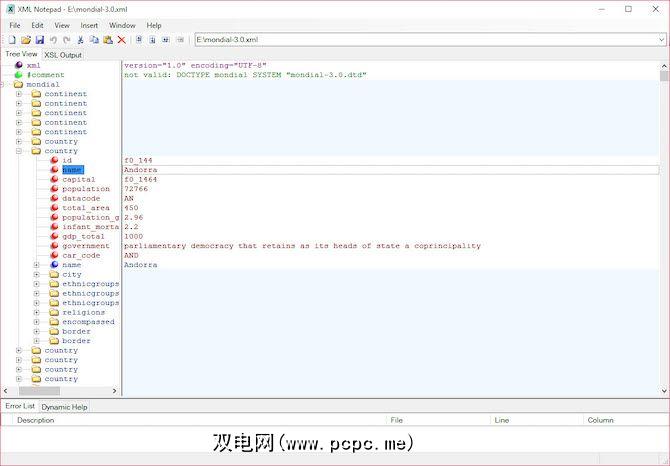Paste using the clipboard icon

(108, 40)
